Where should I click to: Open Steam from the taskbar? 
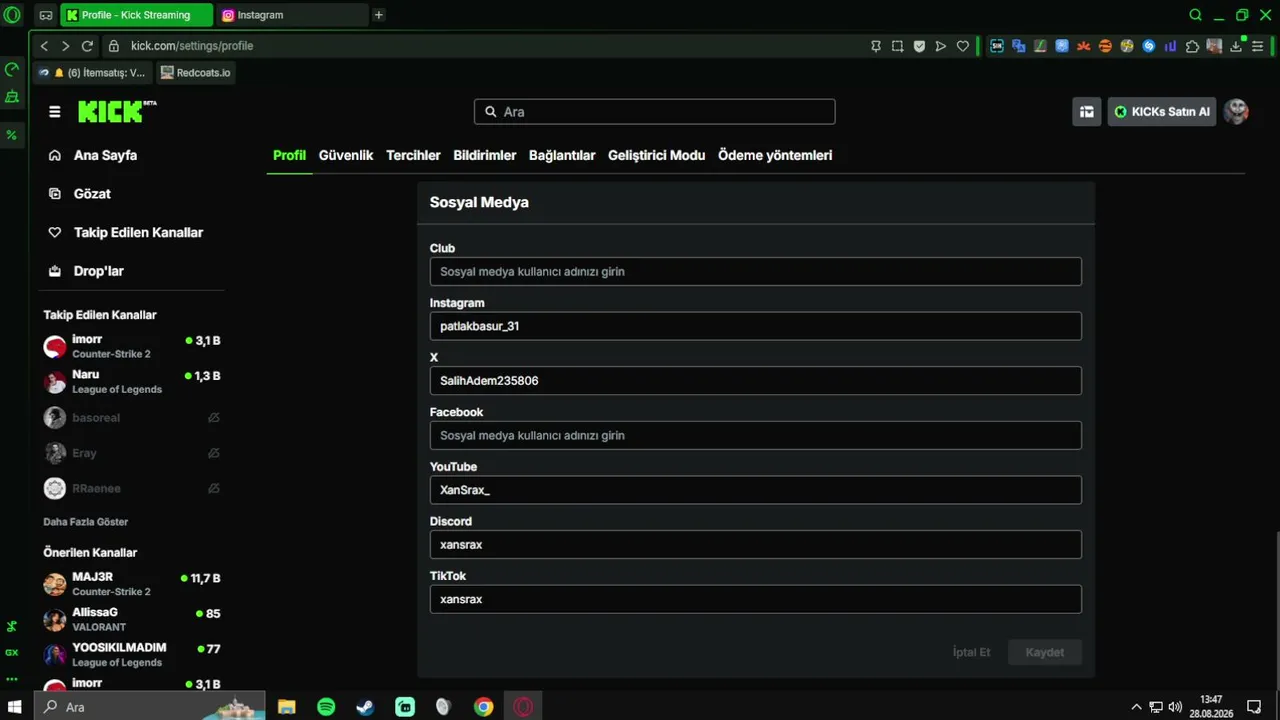coord(365,707)
